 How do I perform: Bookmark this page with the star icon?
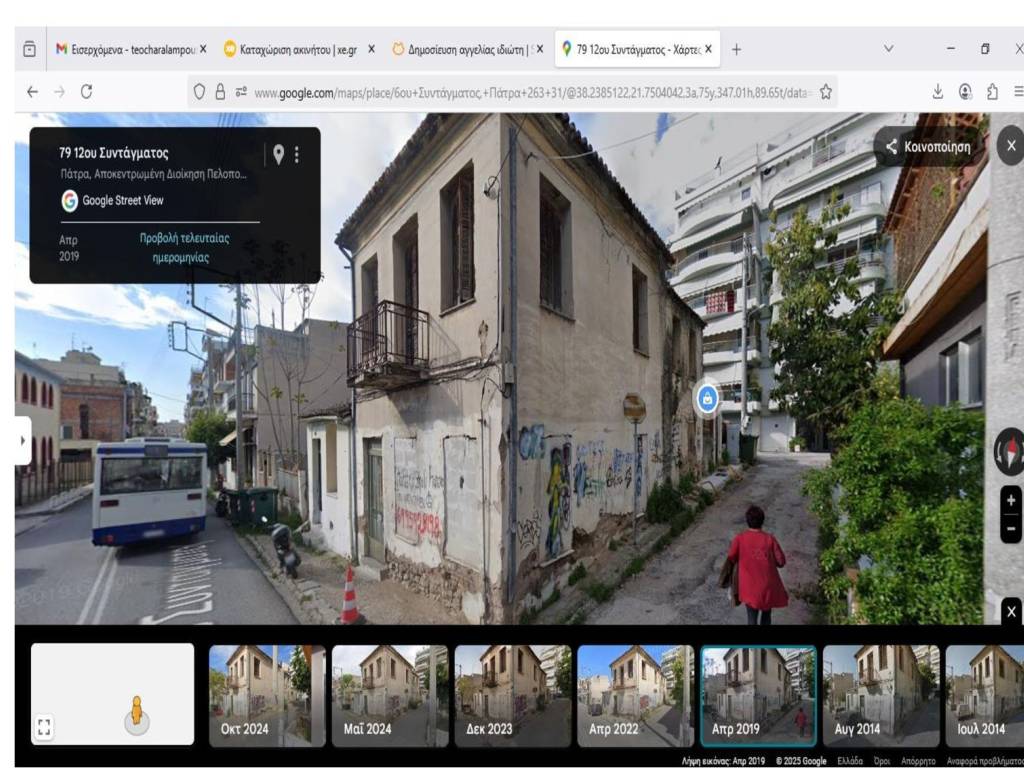pyautogui.click(x=826, y=92)
